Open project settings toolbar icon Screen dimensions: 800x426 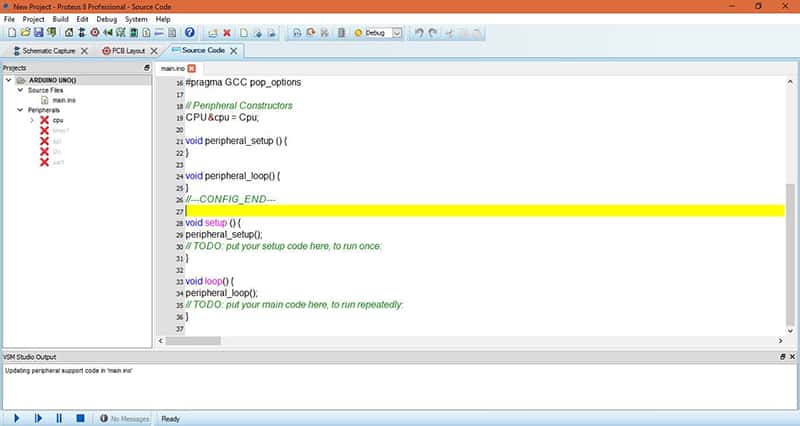(x=341, y=33)
